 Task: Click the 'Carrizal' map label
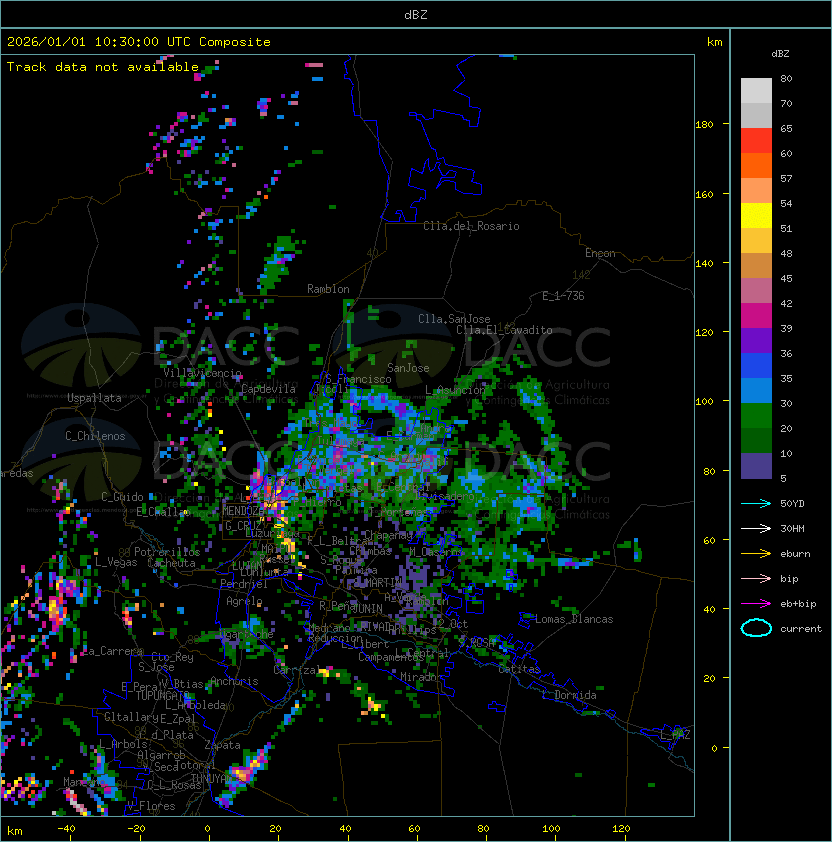pyautogui.click(x=298, y=670)
